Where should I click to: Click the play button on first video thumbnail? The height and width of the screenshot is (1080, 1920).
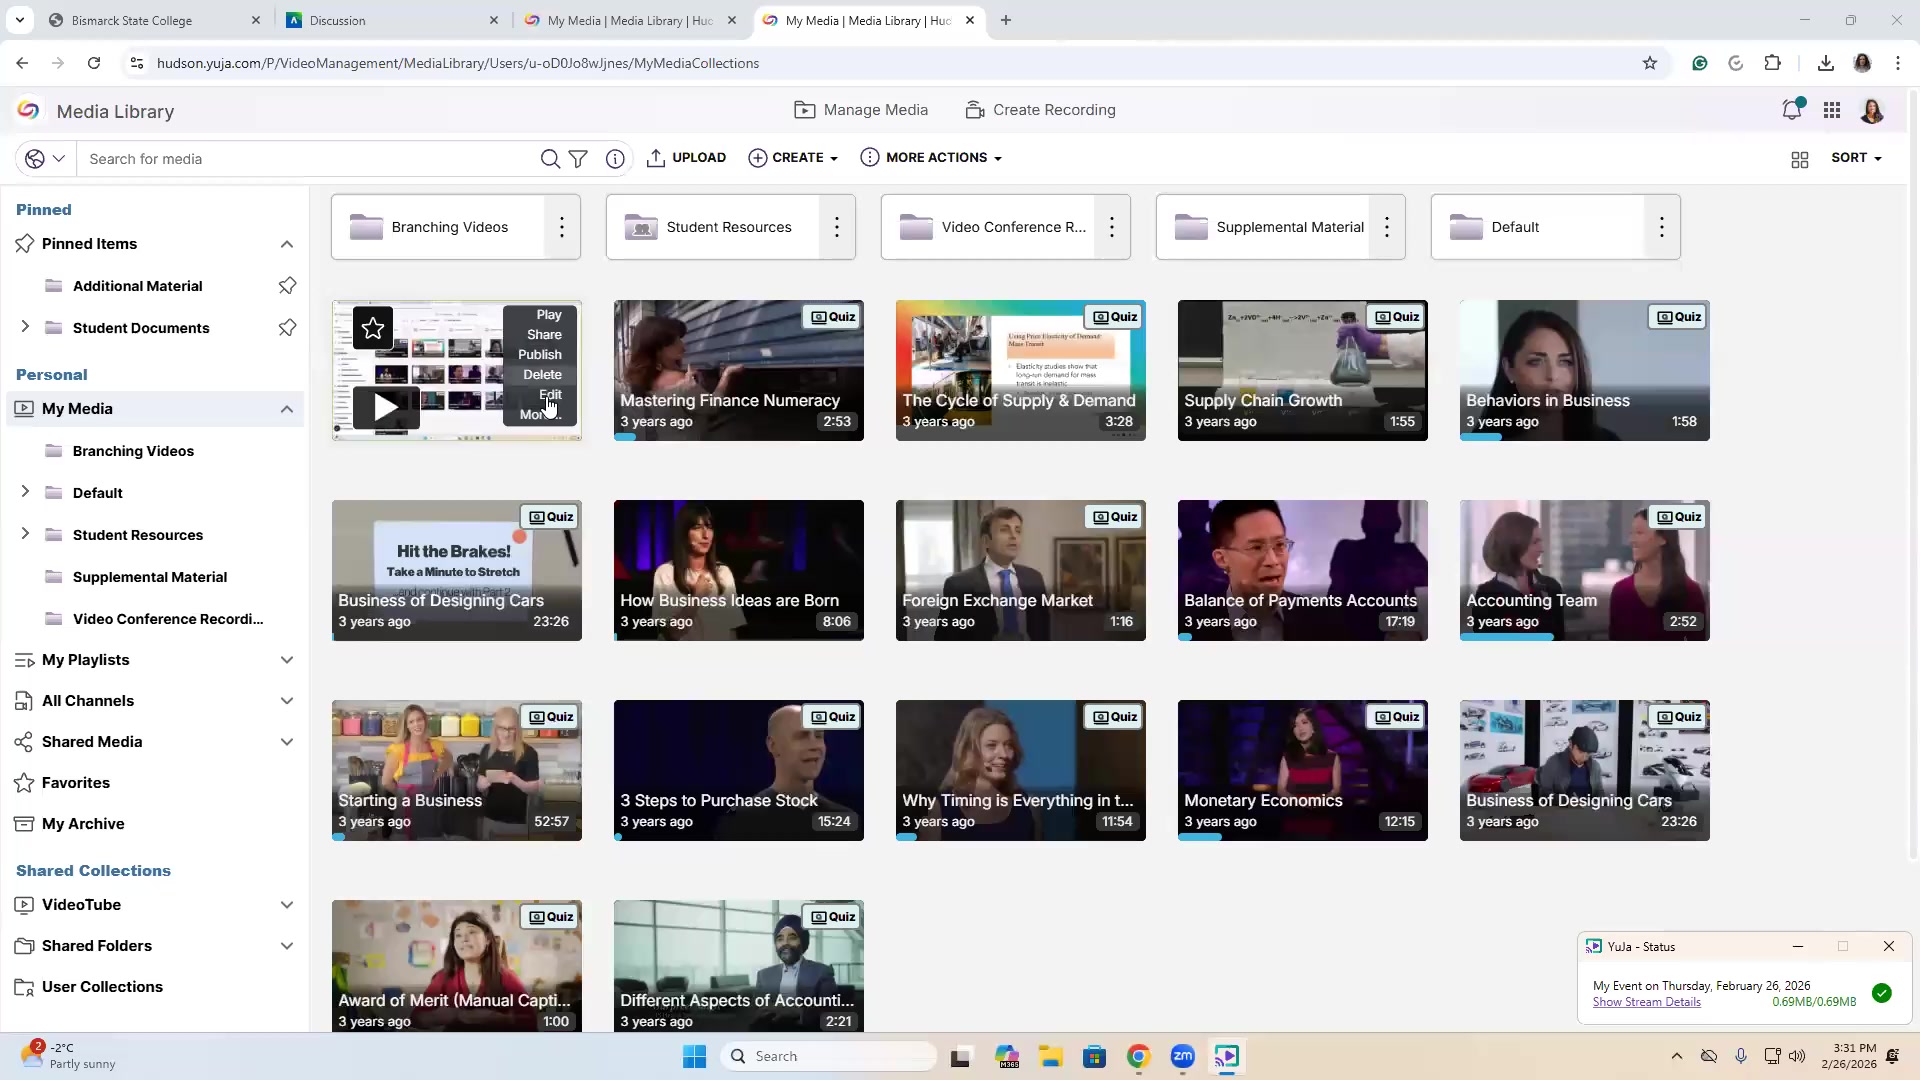tap(385, 407)
